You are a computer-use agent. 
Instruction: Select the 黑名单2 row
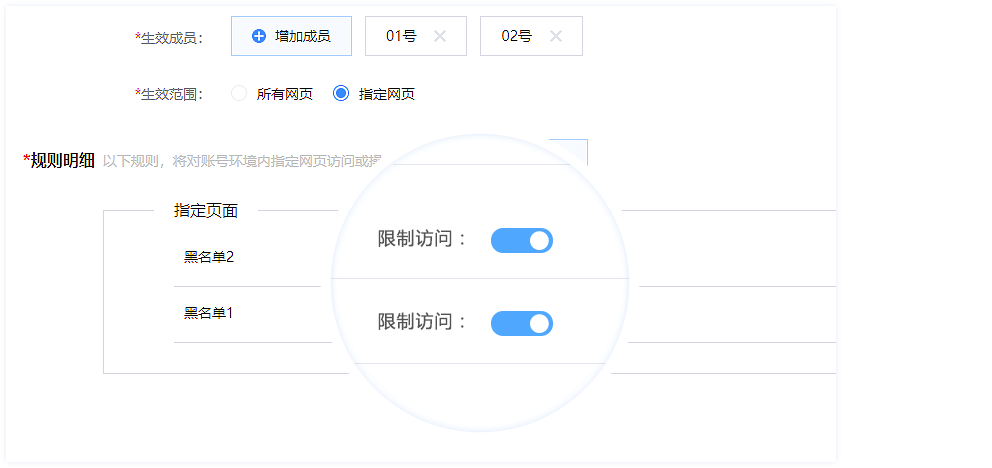tap(209, 257)
